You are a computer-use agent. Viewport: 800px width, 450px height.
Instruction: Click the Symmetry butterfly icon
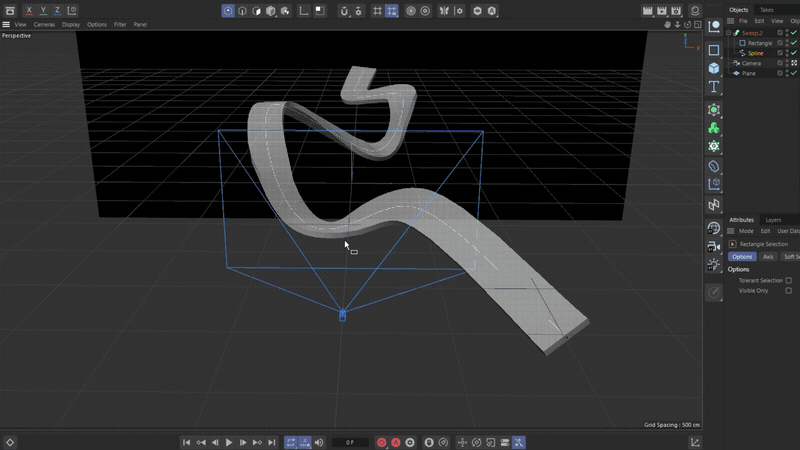[x=444, y=11]
